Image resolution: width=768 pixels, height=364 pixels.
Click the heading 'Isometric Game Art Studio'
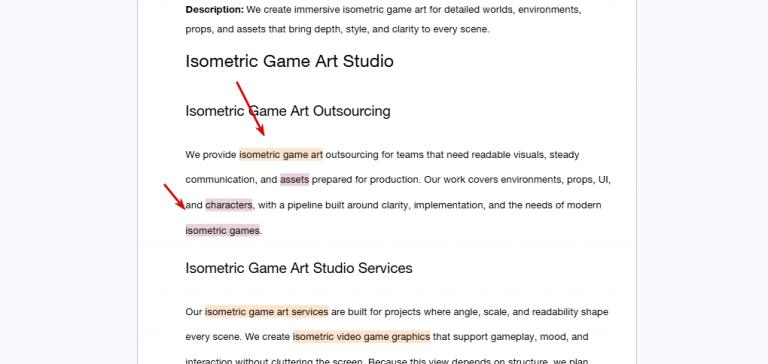click(289, 61)
